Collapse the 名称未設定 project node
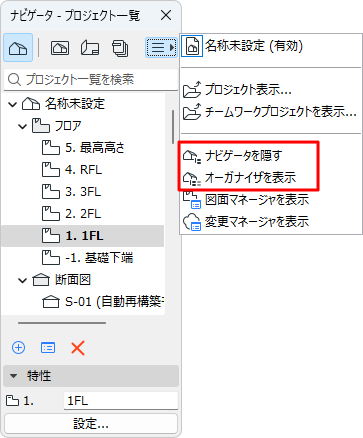This screenshot has height=438, width=363. pyautogui.click(x=12, y=104)
